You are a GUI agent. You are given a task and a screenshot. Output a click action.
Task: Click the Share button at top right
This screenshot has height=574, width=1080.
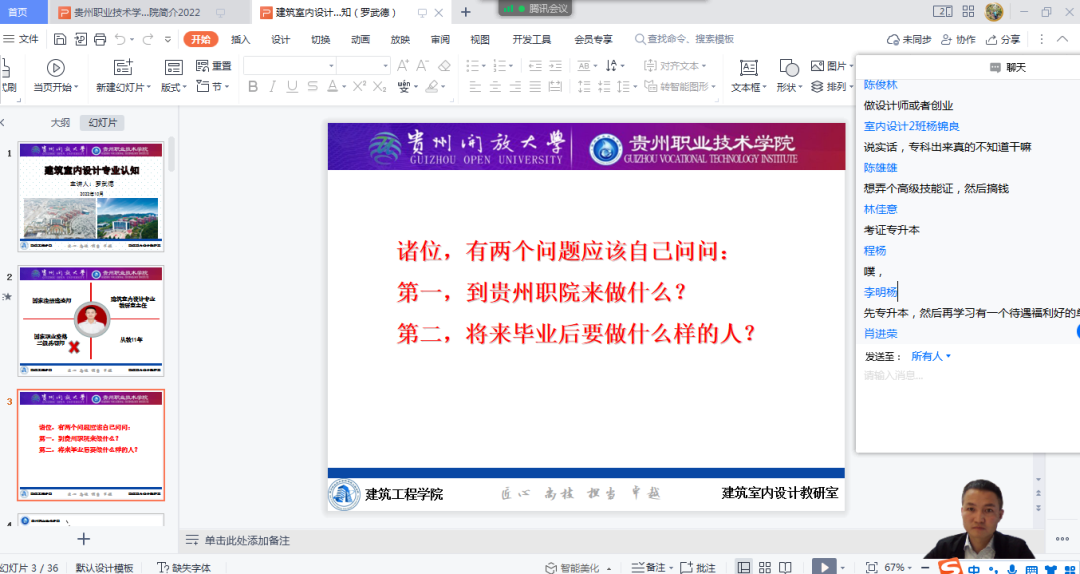click(x=1003, y=40)
